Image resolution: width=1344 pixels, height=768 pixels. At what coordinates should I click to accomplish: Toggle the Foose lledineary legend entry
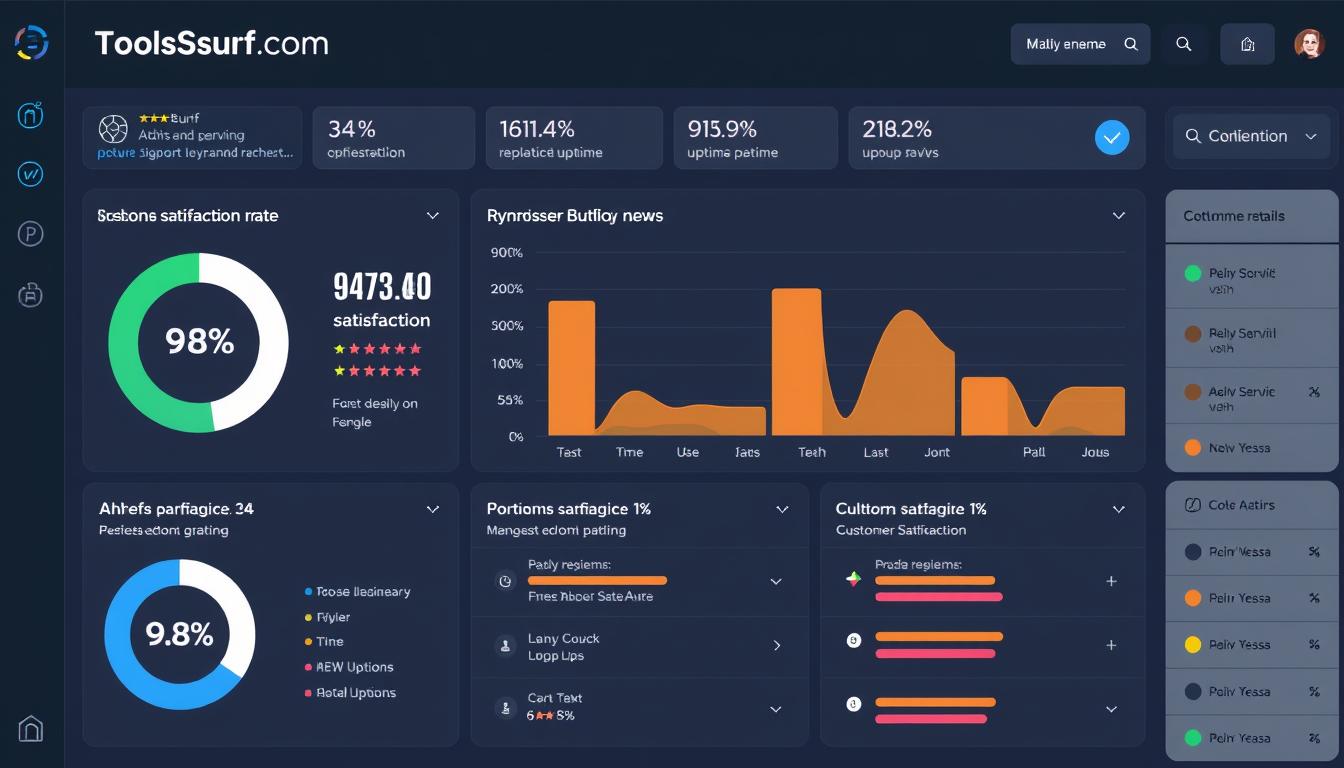click(x=356, y=591)
